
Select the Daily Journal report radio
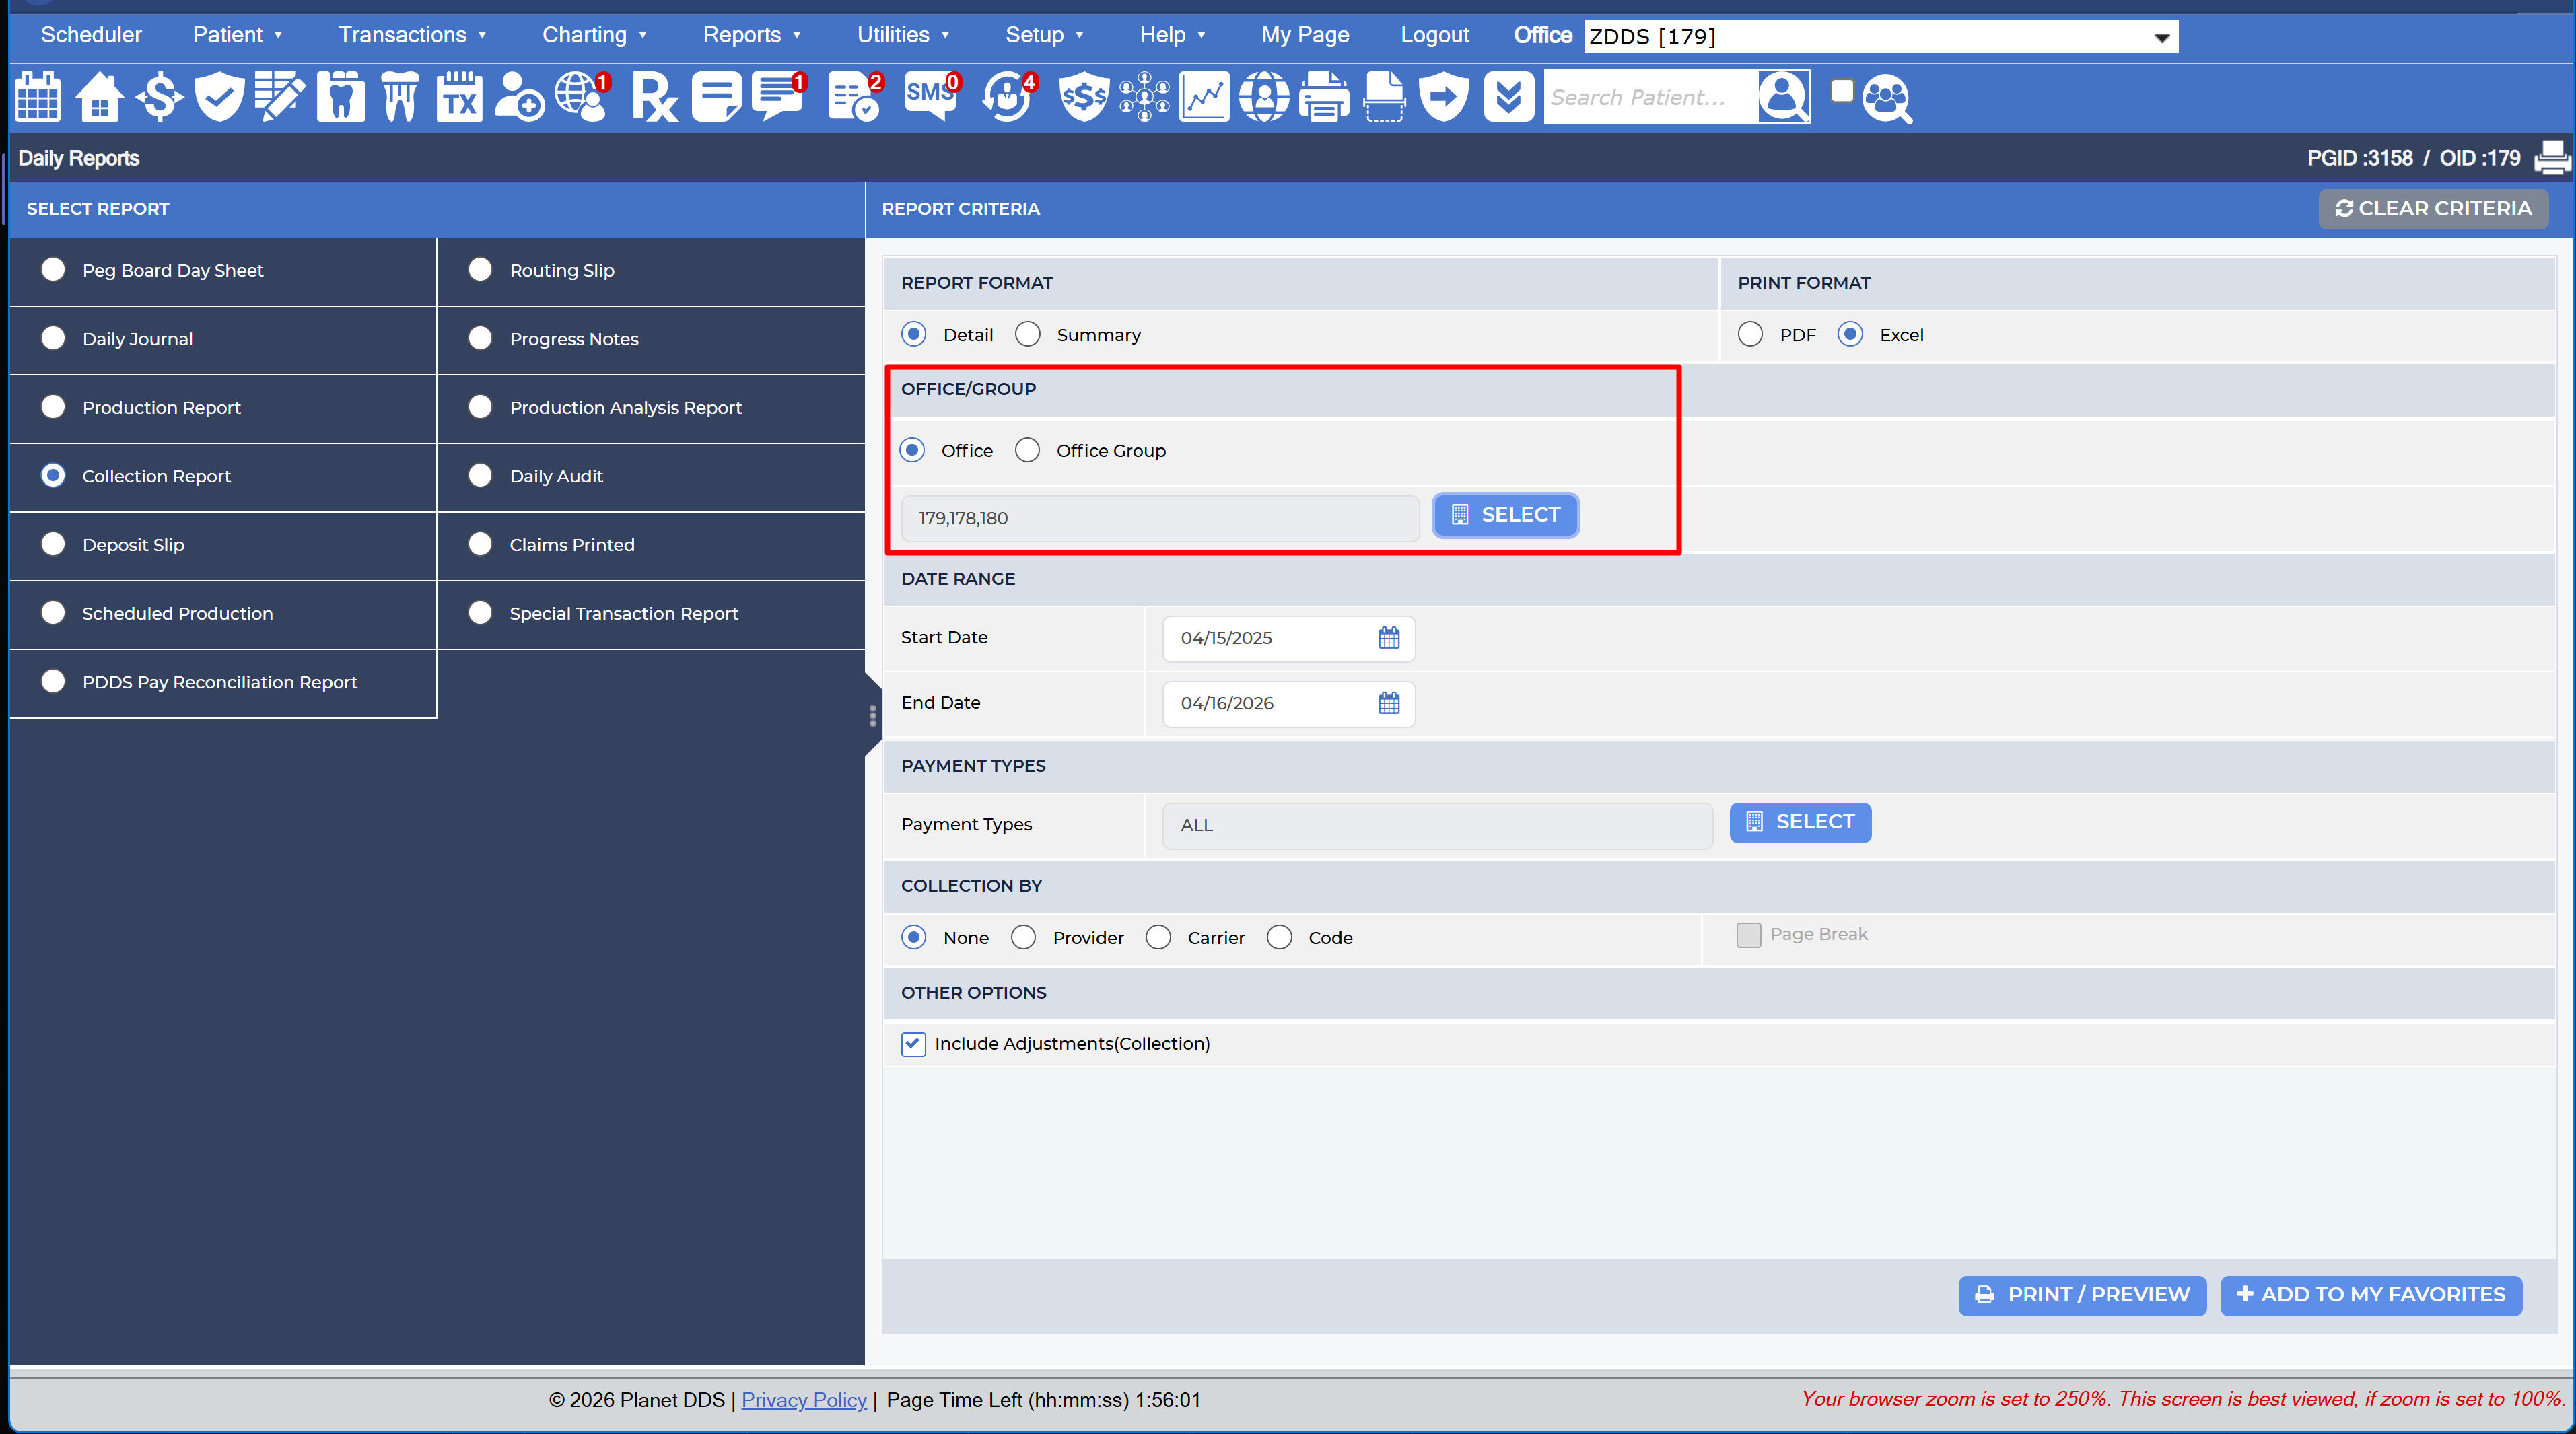[53, 338]
